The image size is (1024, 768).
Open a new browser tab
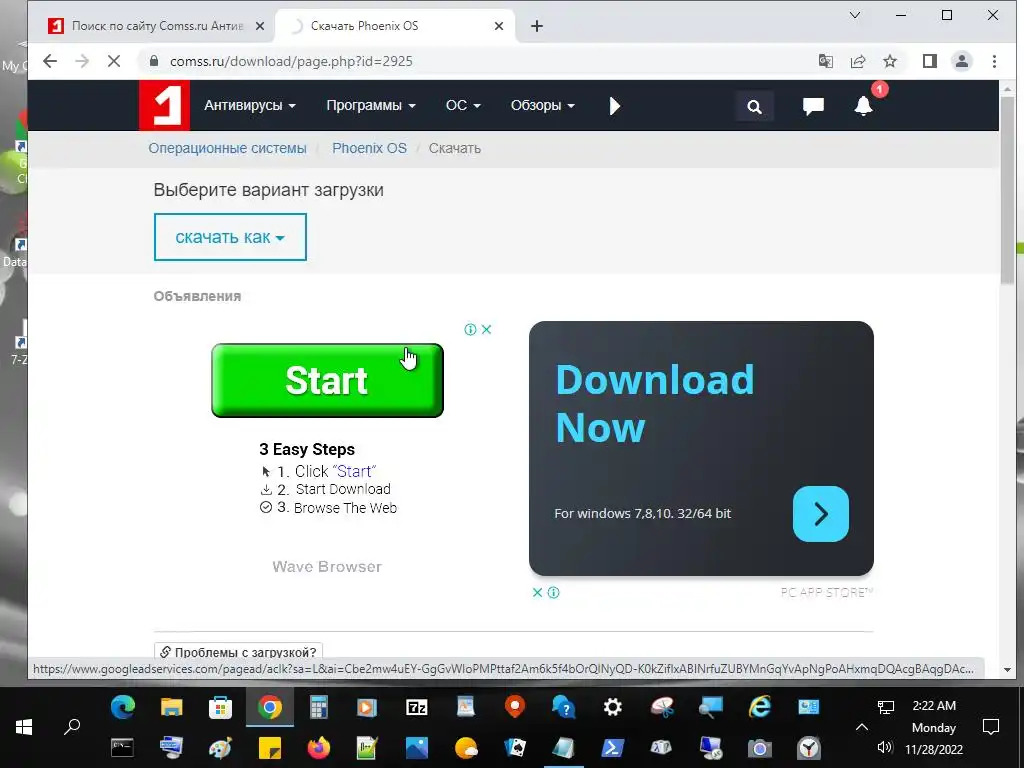tap(537, 26)
